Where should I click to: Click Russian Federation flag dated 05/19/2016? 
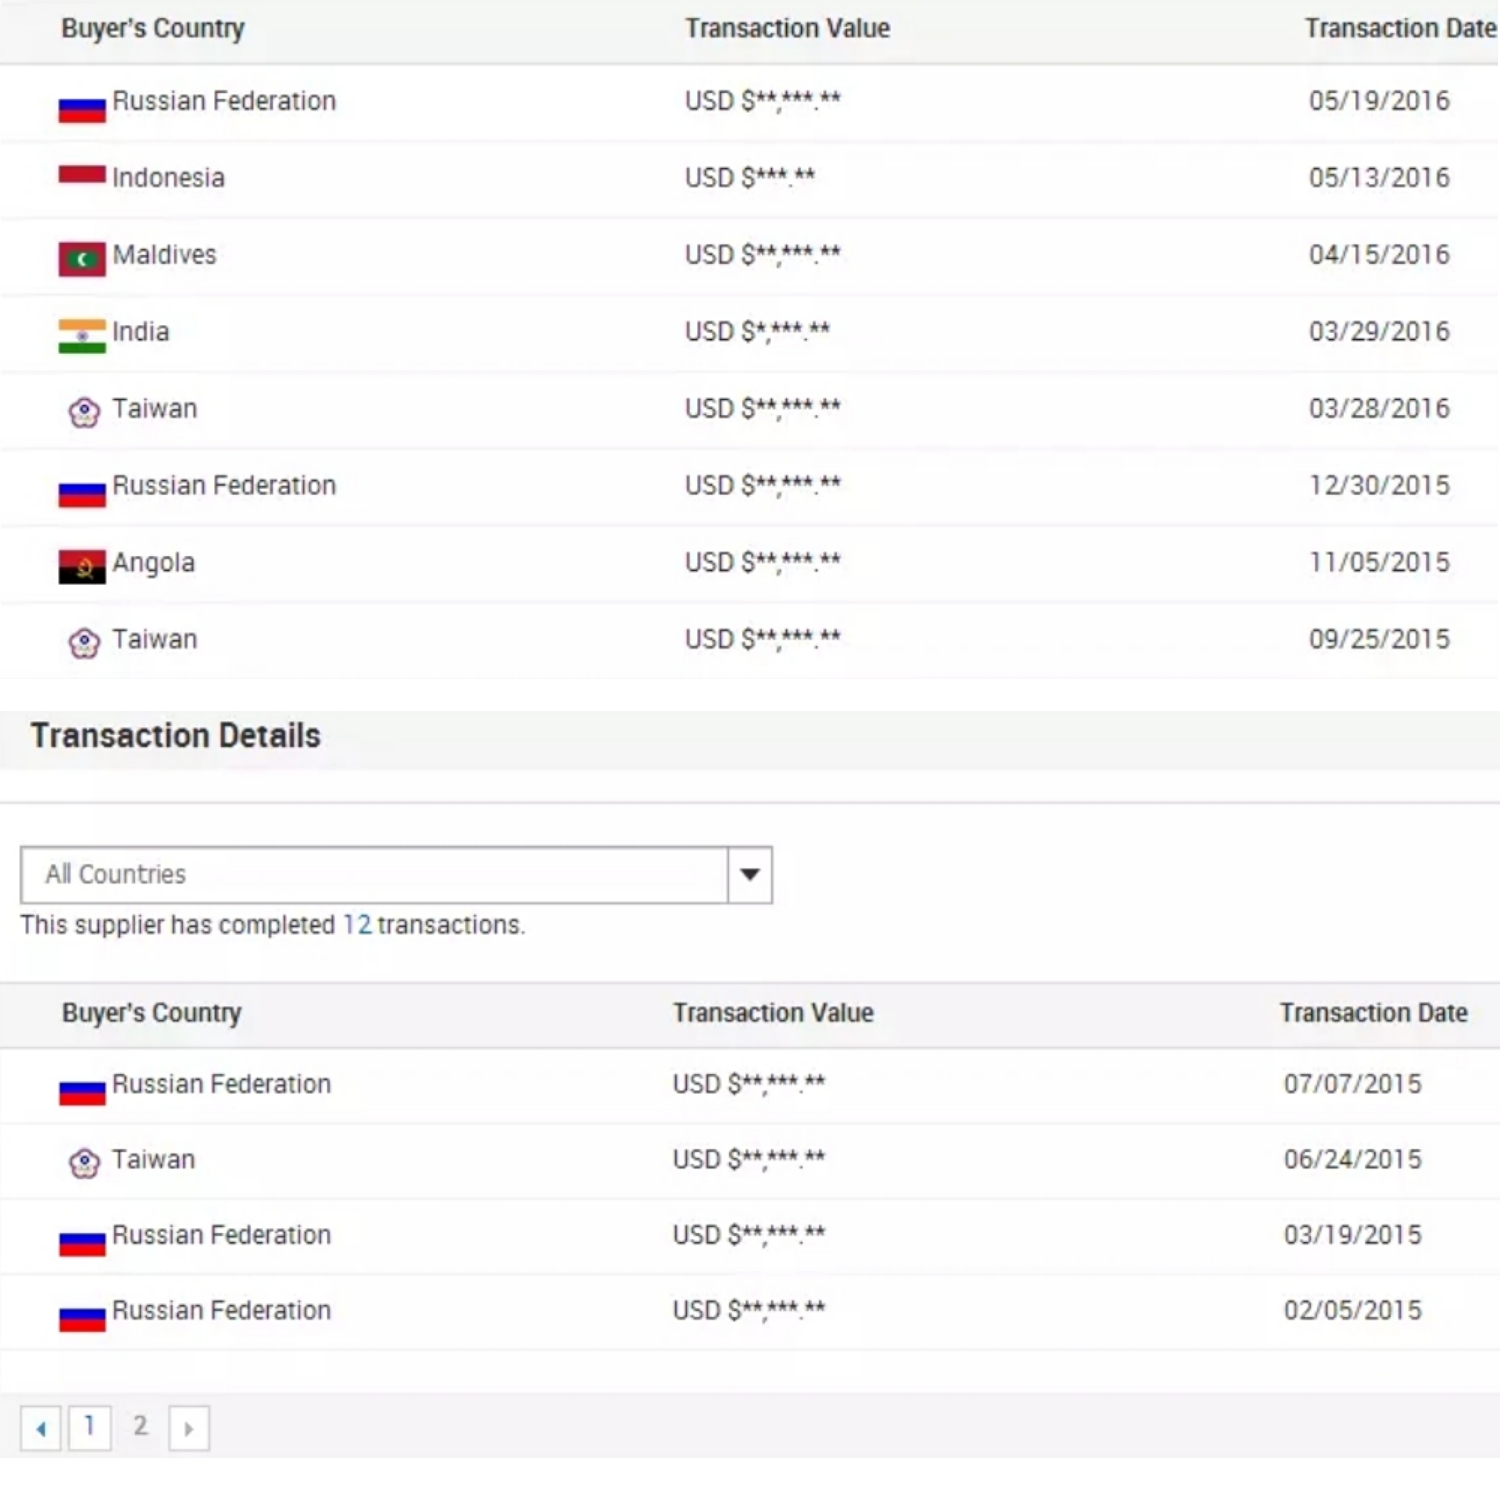82,108
